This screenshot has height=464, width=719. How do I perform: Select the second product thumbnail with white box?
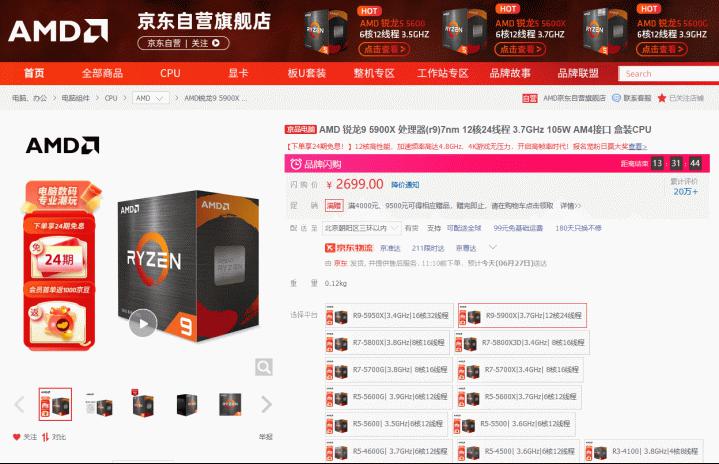click(99, 405)
